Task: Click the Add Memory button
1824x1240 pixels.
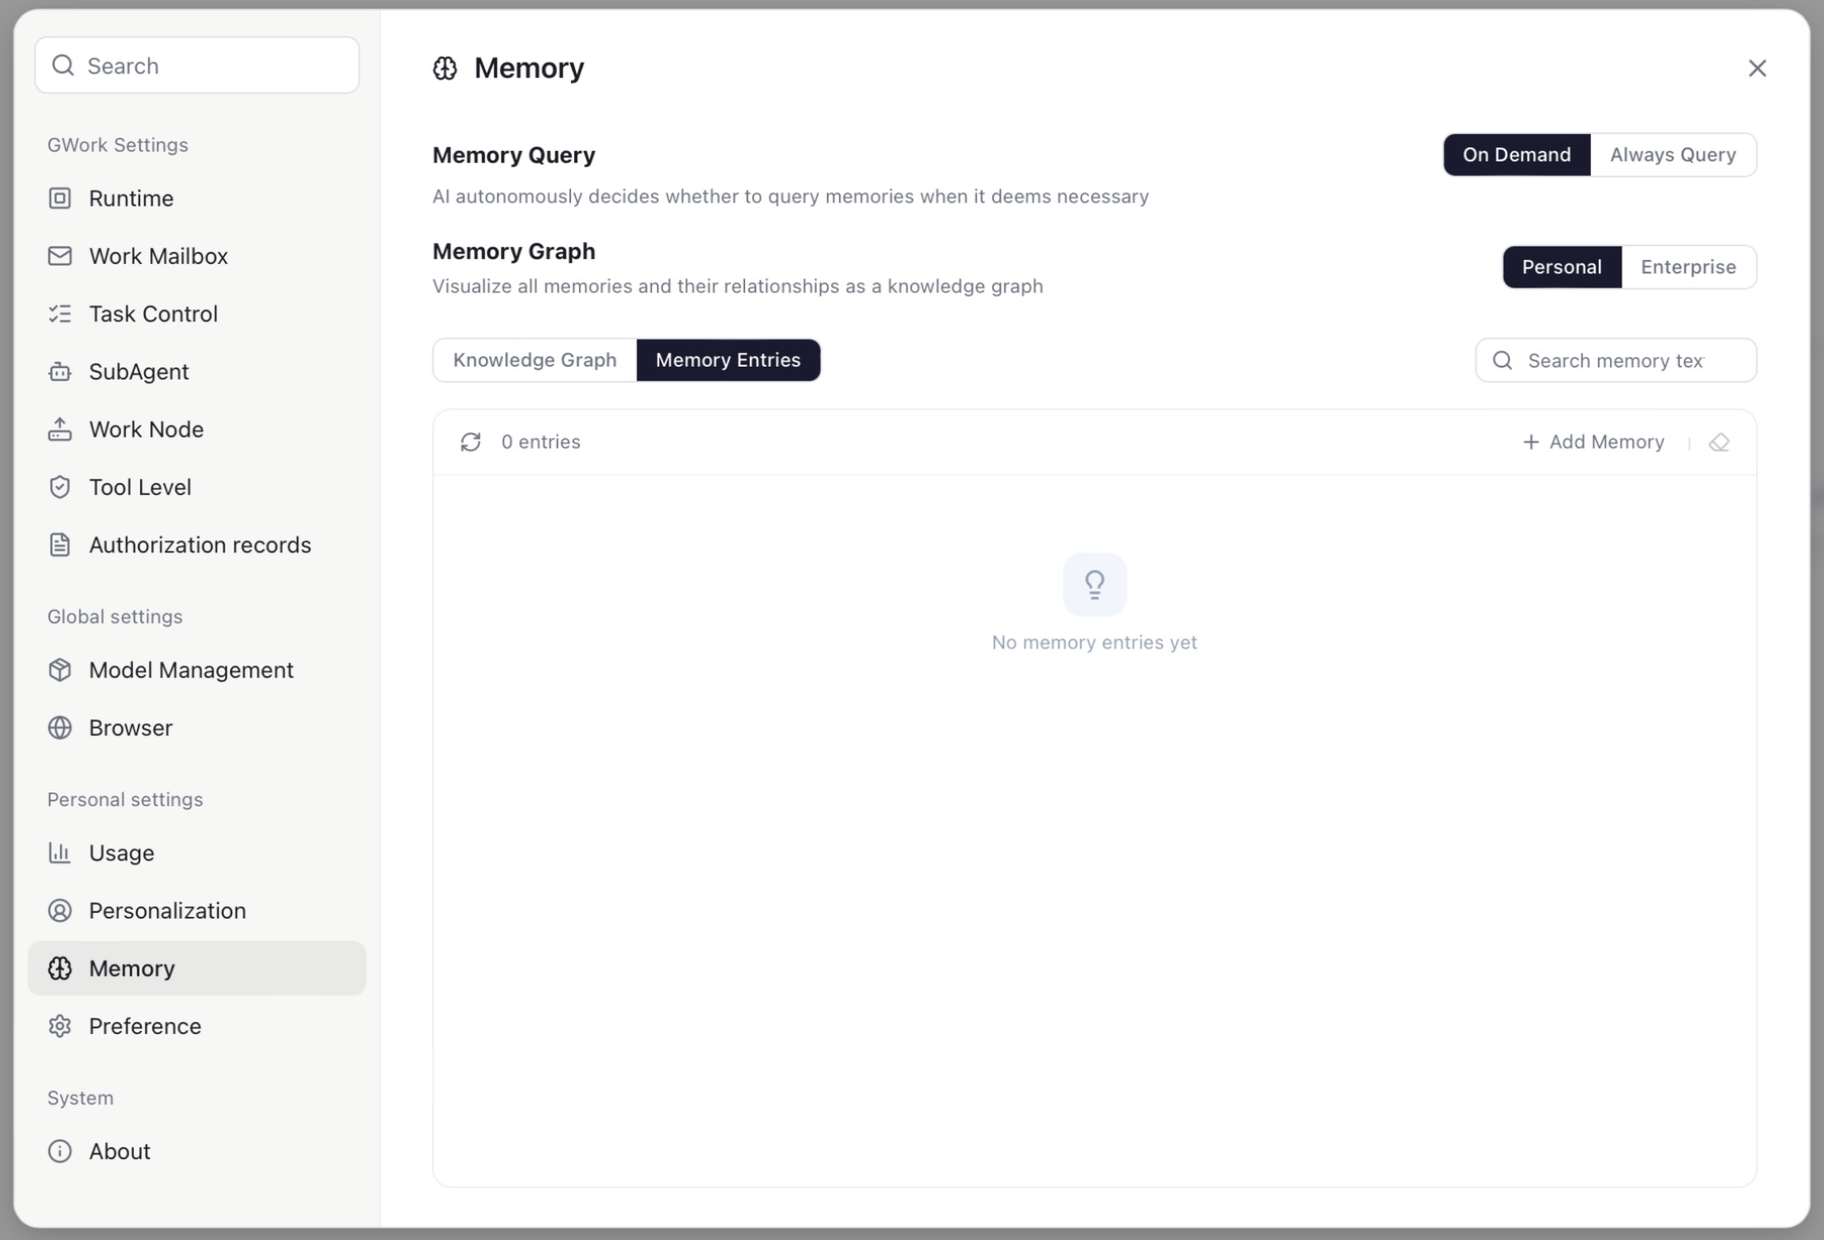Action: 1593,442
